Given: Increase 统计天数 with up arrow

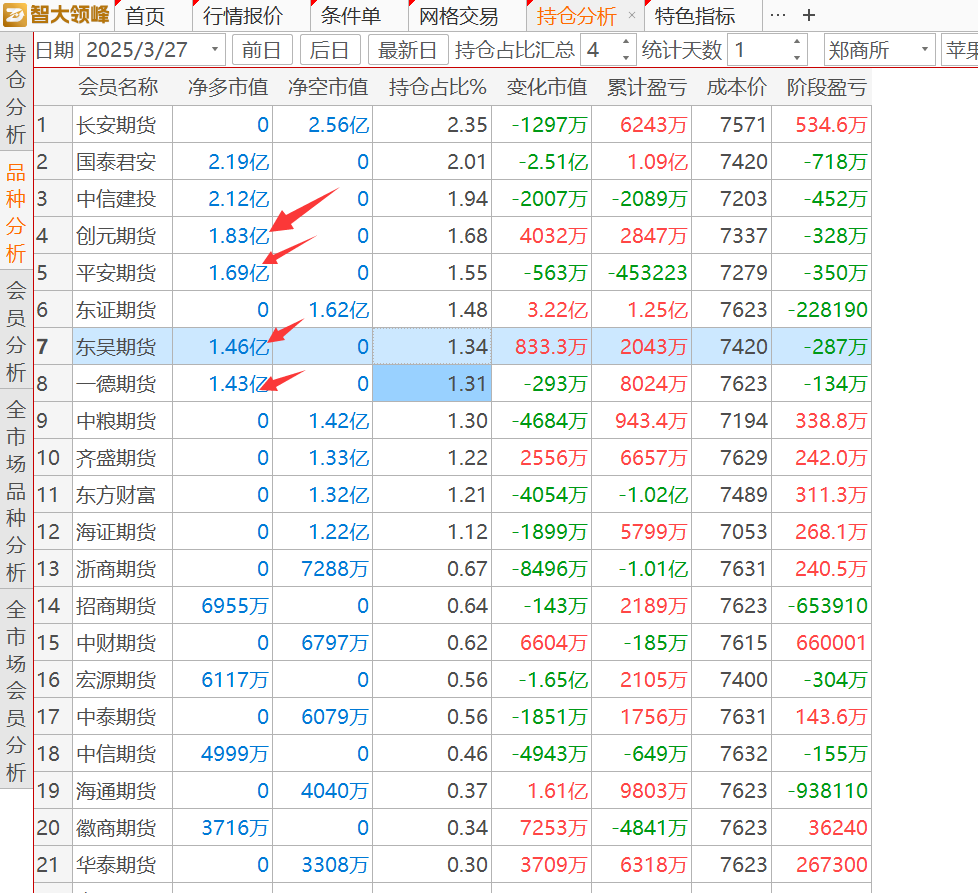Looking at the screenshot, I should click(x=796, y=42).
